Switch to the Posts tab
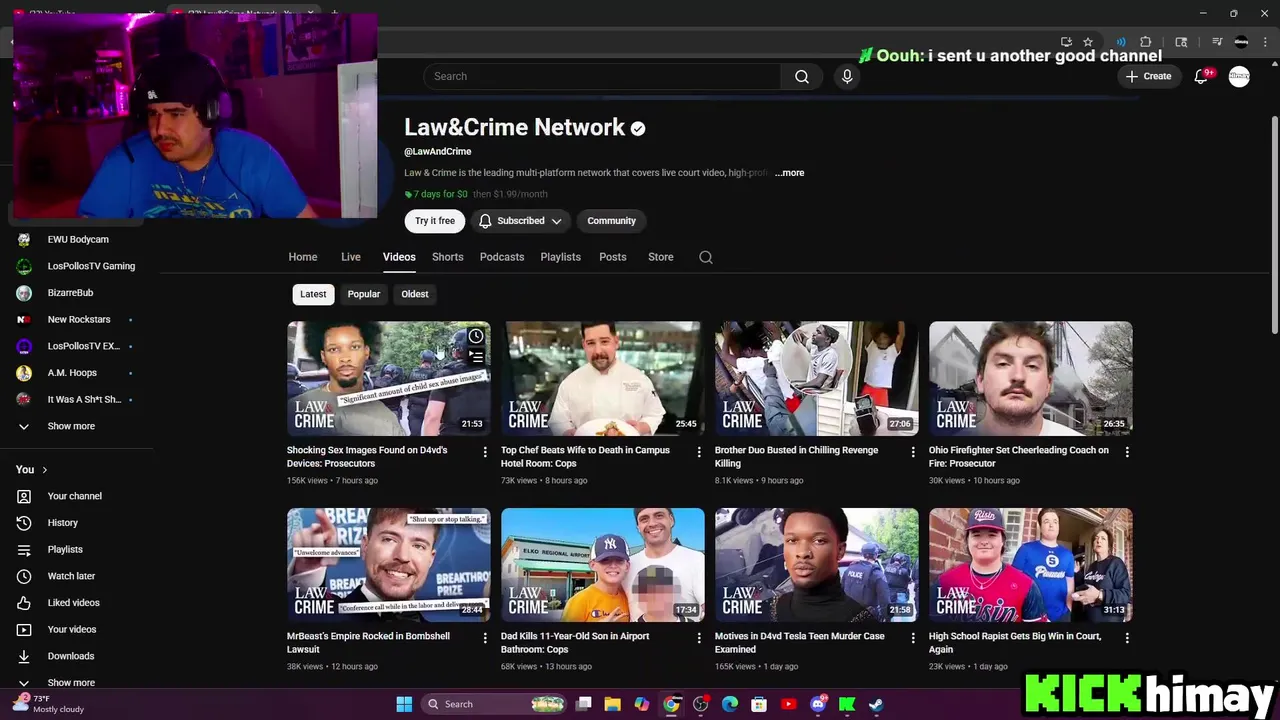 pyautogui.click(x=613, y=257)
